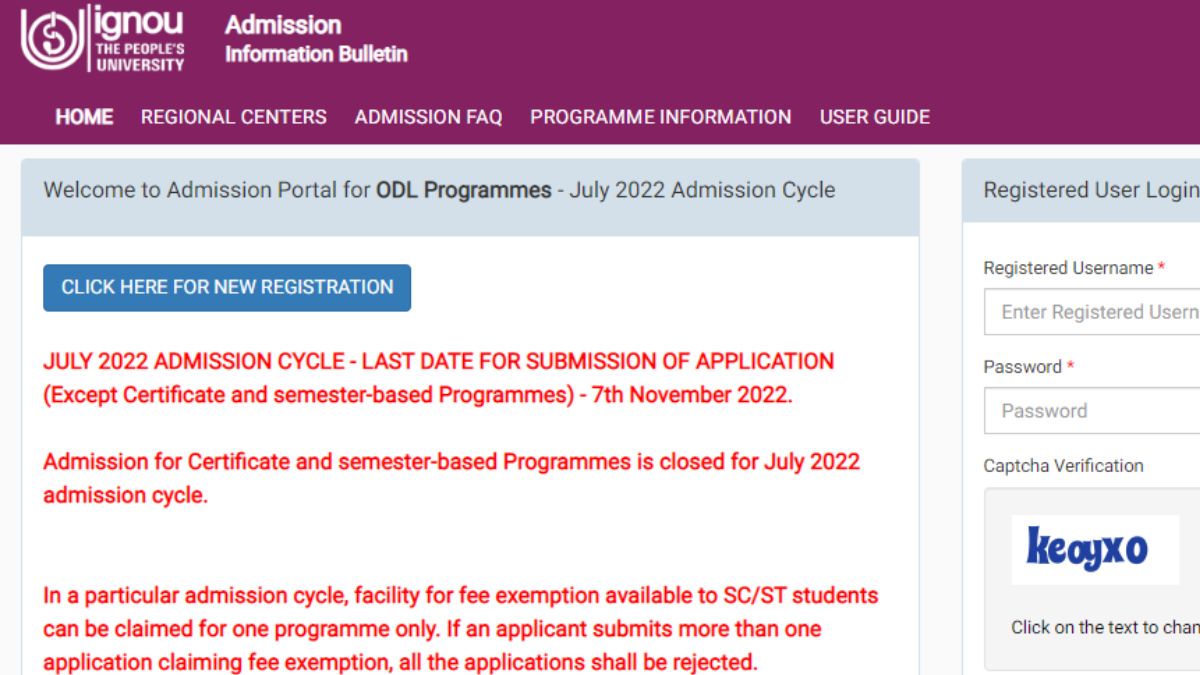This screenshot has width=1200, height=675.
Task: Click the Registered Username field label
Action: [1068, 268]
